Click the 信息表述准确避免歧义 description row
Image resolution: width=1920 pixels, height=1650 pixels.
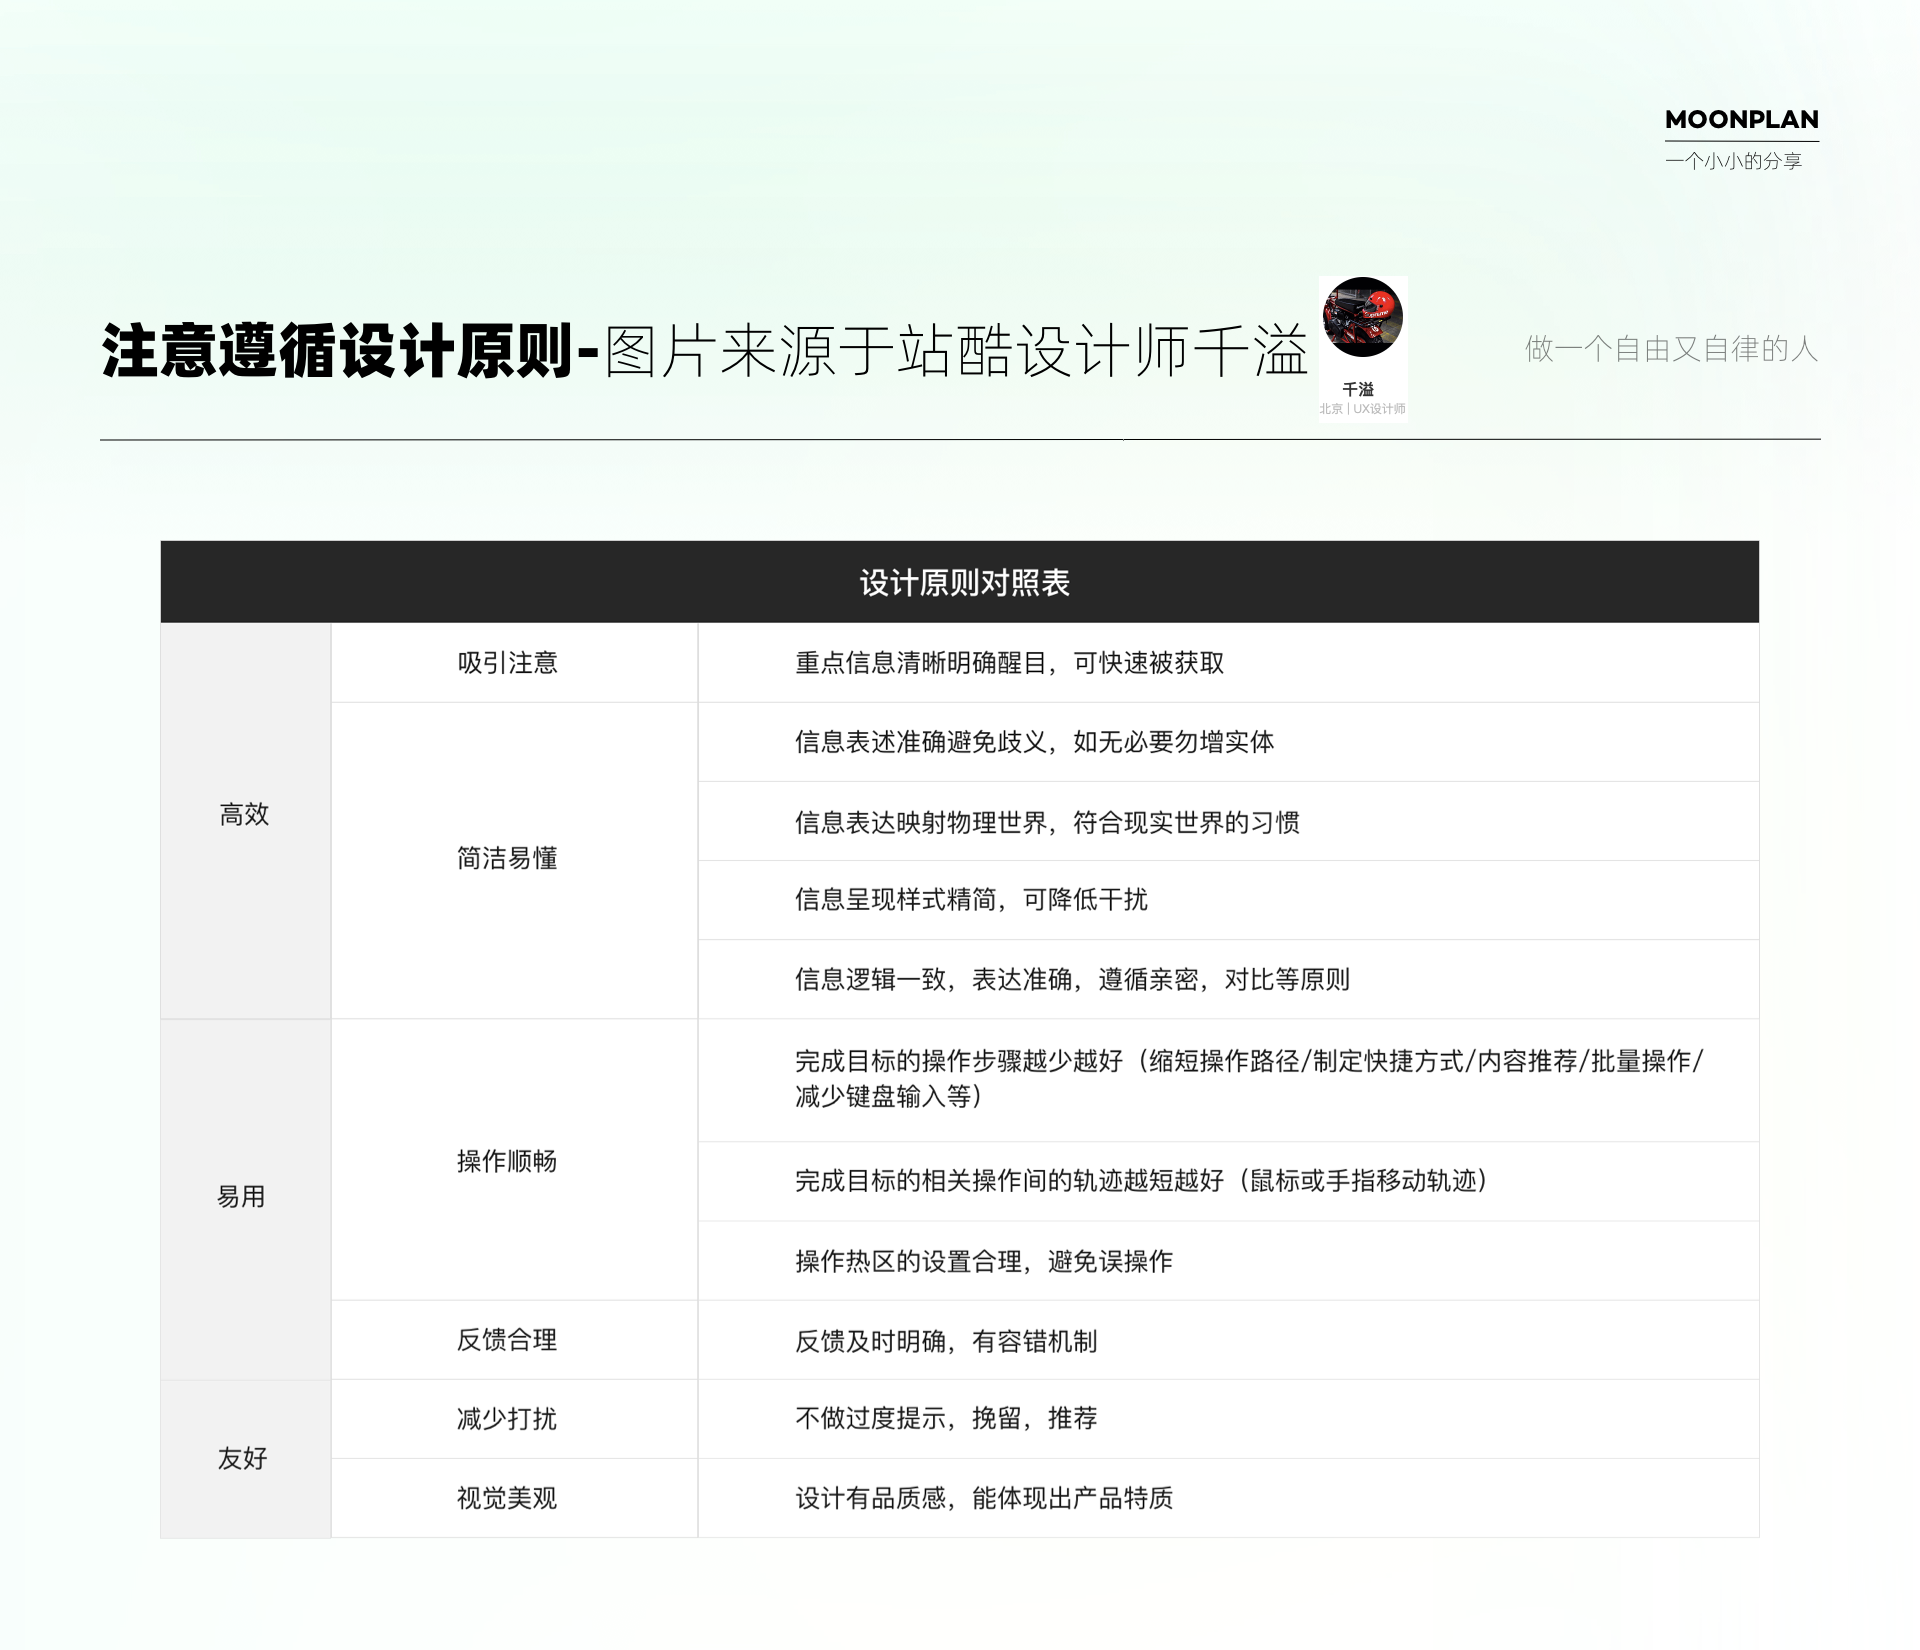(x=1034, y=742)
